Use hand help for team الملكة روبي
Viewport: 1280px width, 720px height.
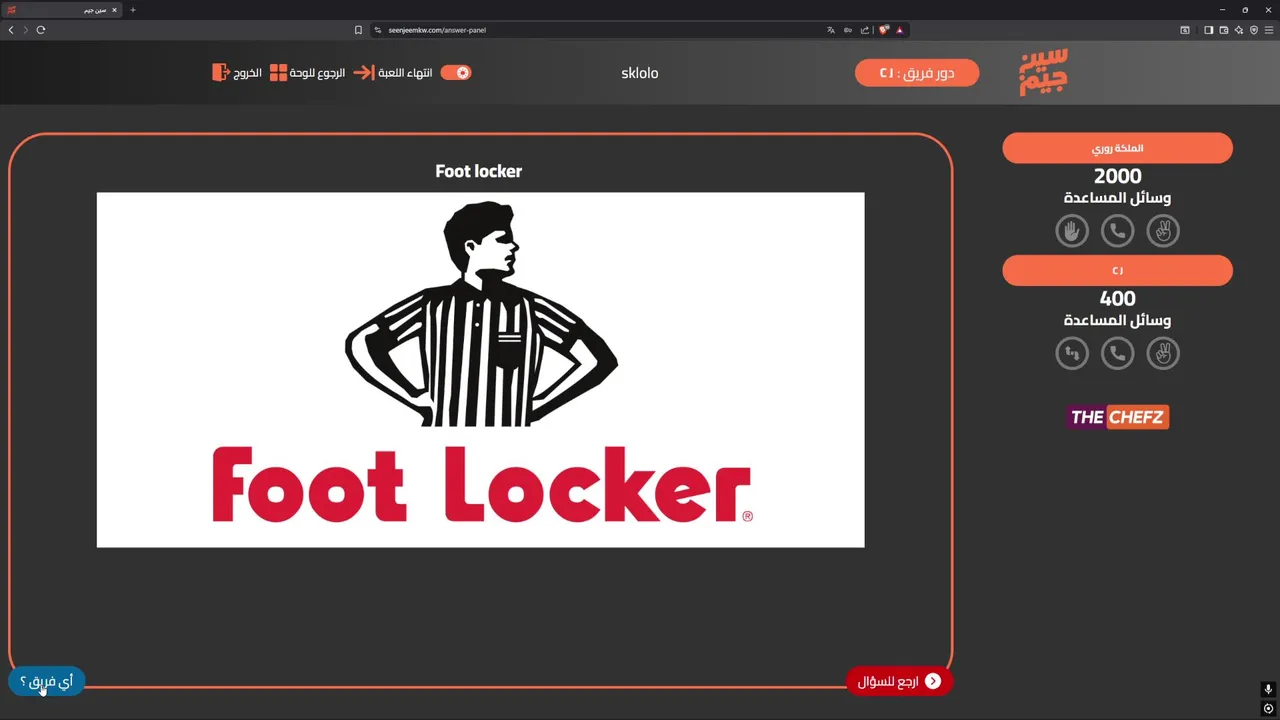[x=1072, y=231]
